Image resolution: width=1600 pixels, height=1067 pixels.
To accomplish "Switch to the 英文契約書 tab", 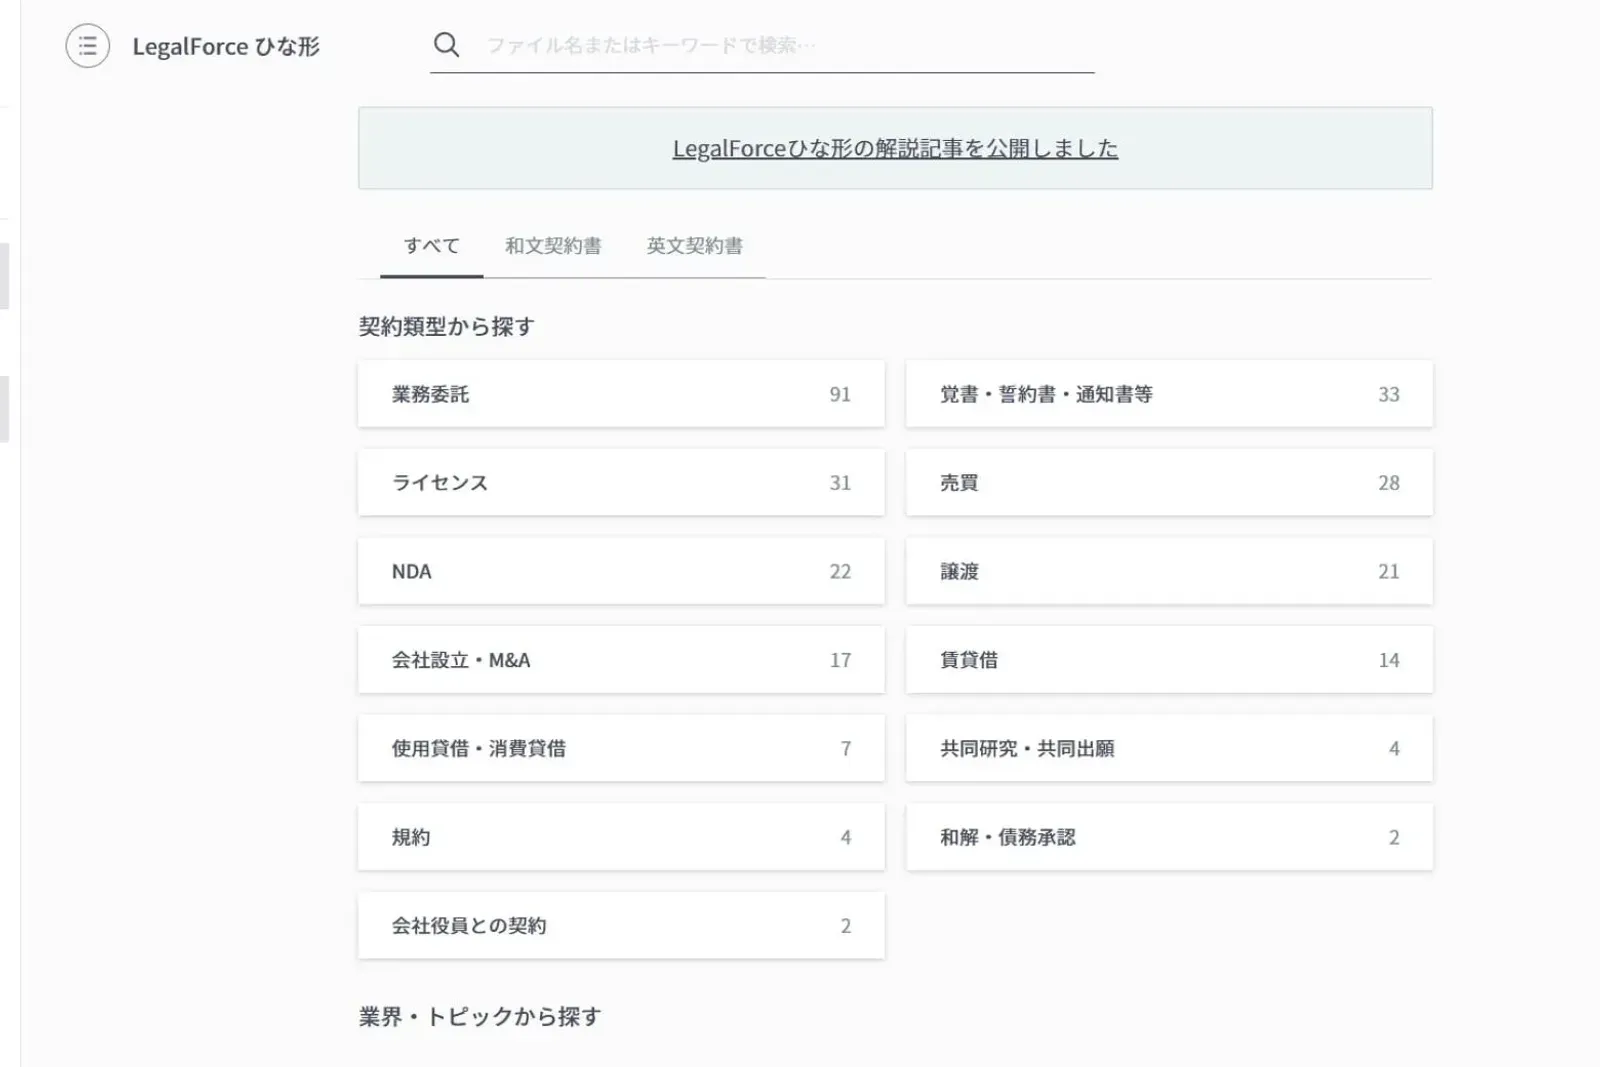I will pyautogui.click(x=694, y=246).
